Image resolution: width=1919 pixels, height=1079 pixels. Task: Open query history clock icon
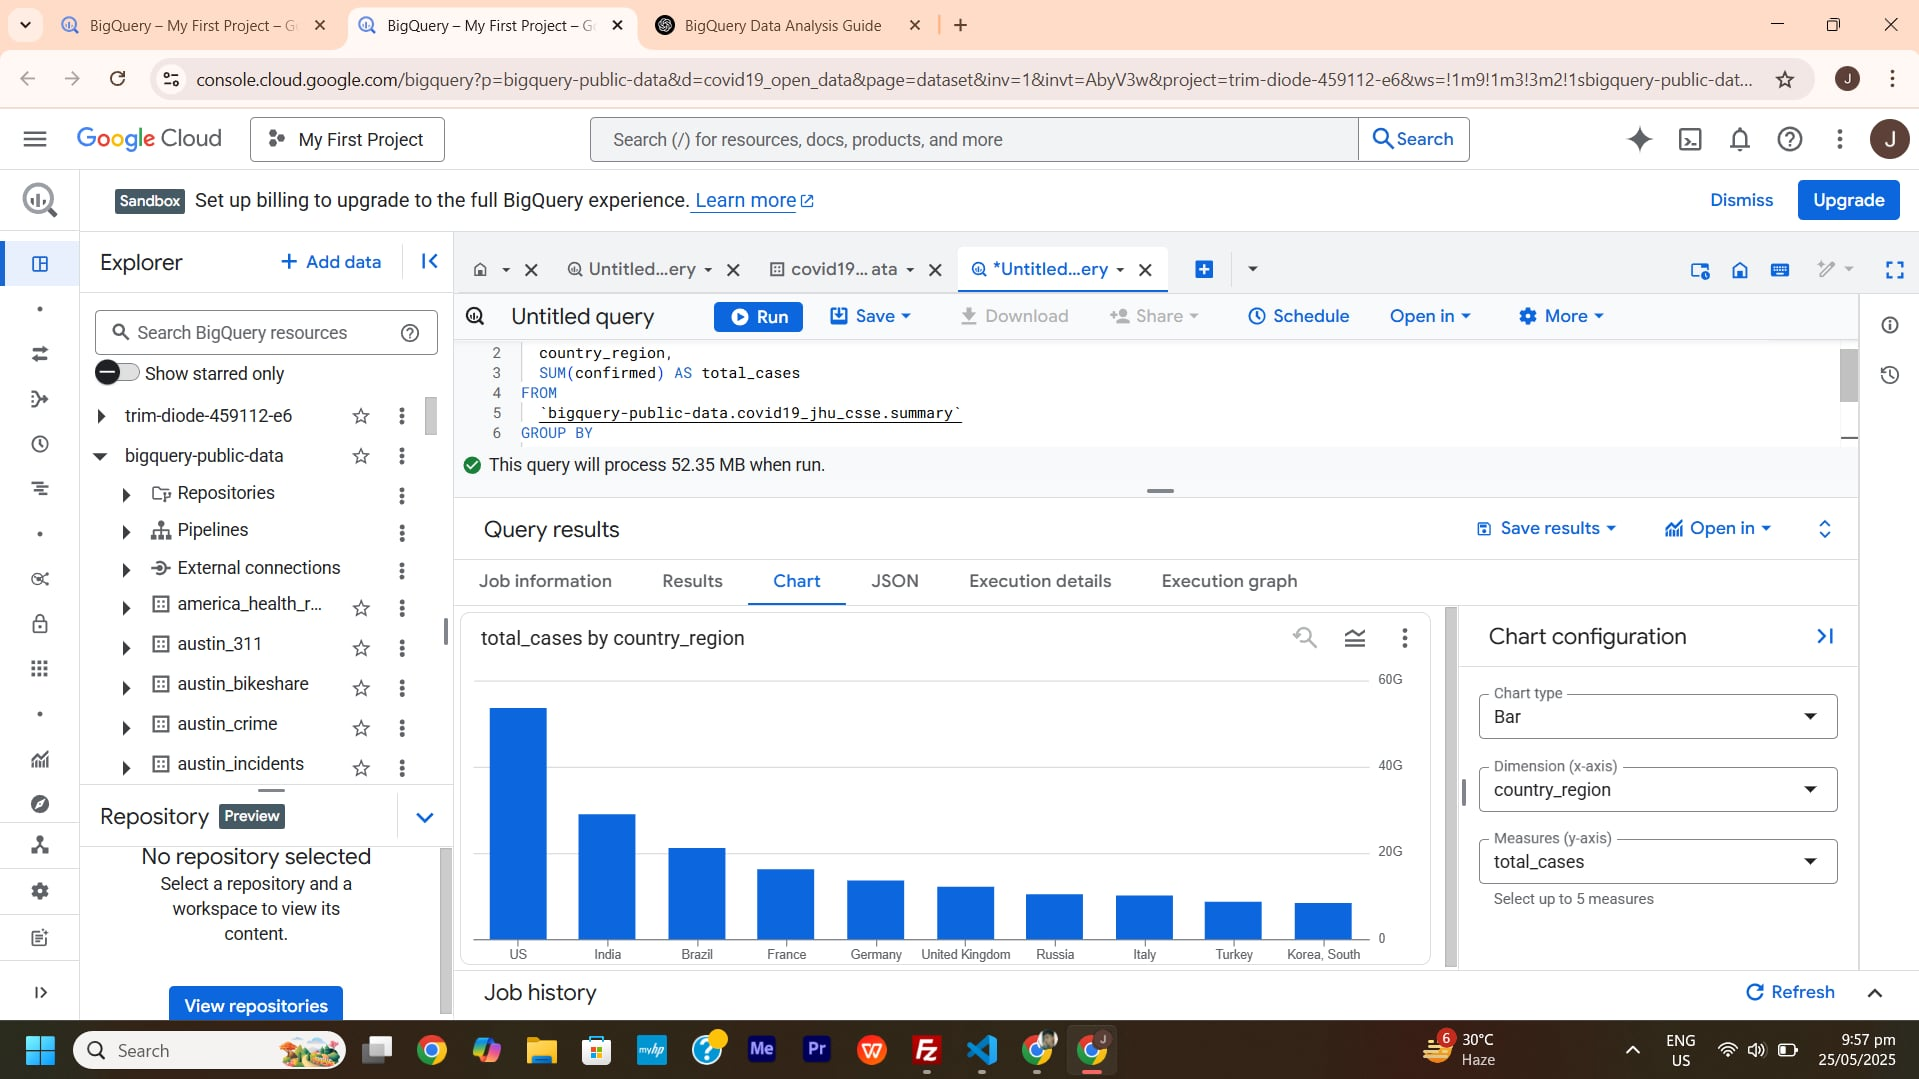1889,375
